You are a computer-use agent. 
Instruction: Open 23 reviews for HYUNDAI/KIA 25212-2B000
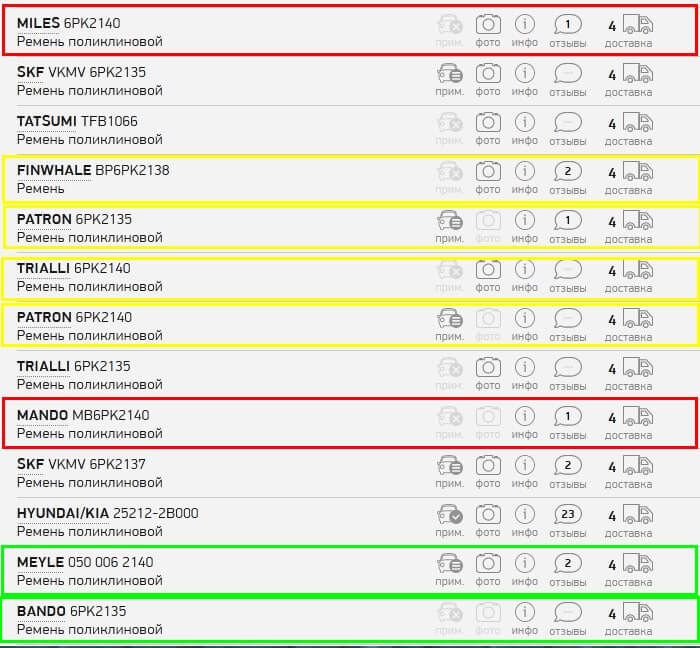click(x=567, y=519)
